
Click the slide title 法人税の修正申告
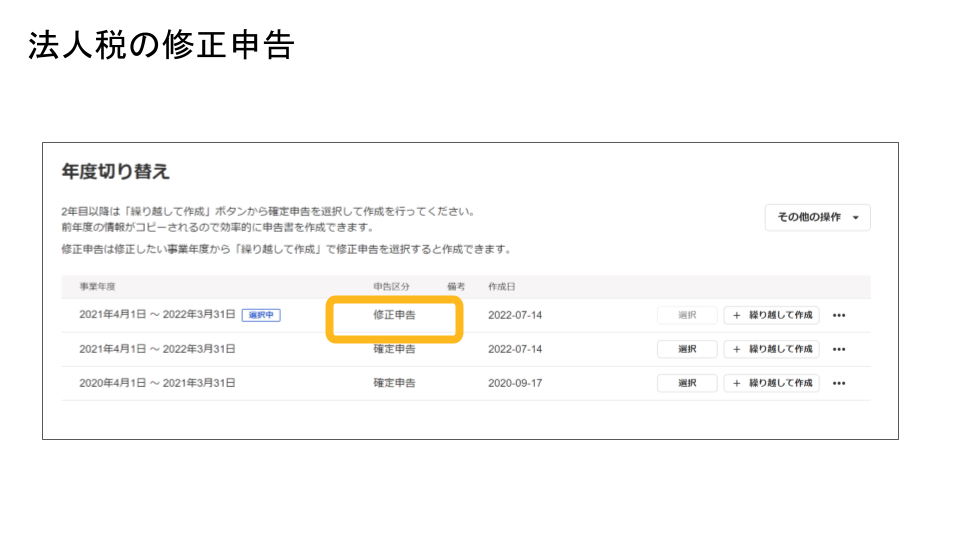160,46
